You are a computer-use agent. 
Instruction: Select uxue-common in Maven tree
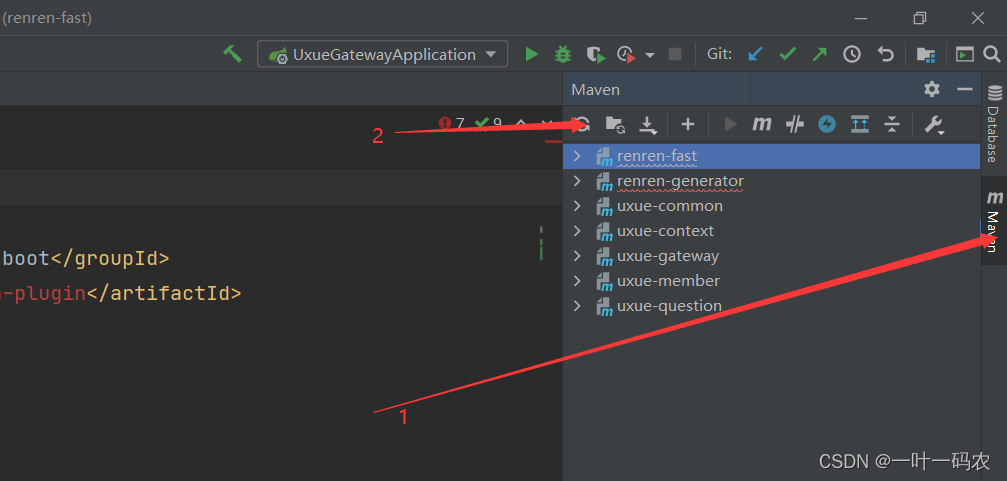tap(771, 206)
